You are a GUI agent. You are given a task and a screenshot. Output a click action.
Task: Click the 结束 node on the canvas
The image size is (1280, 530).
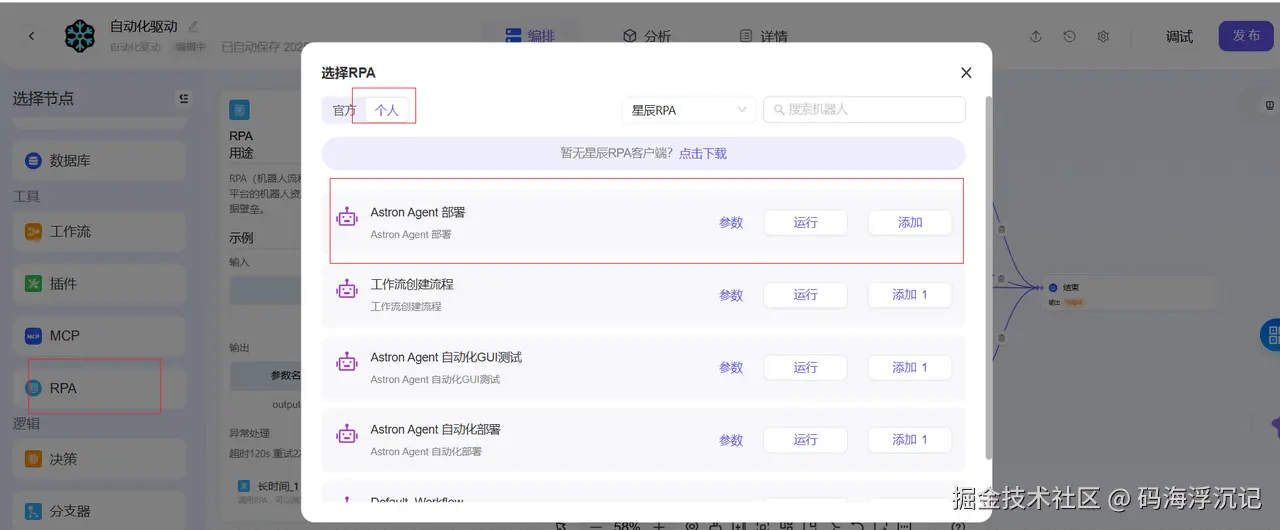pos(1130,293)
